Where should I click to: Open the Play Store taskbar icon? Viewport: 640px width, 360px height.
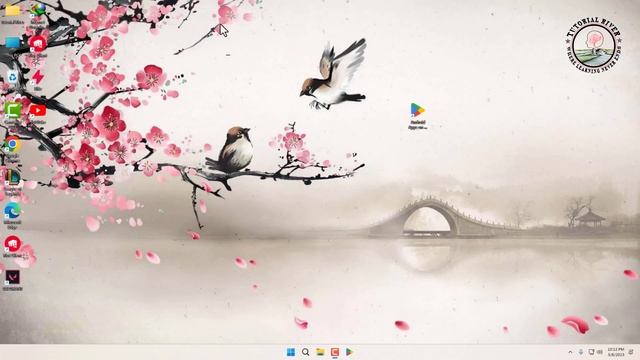[349, 352]
